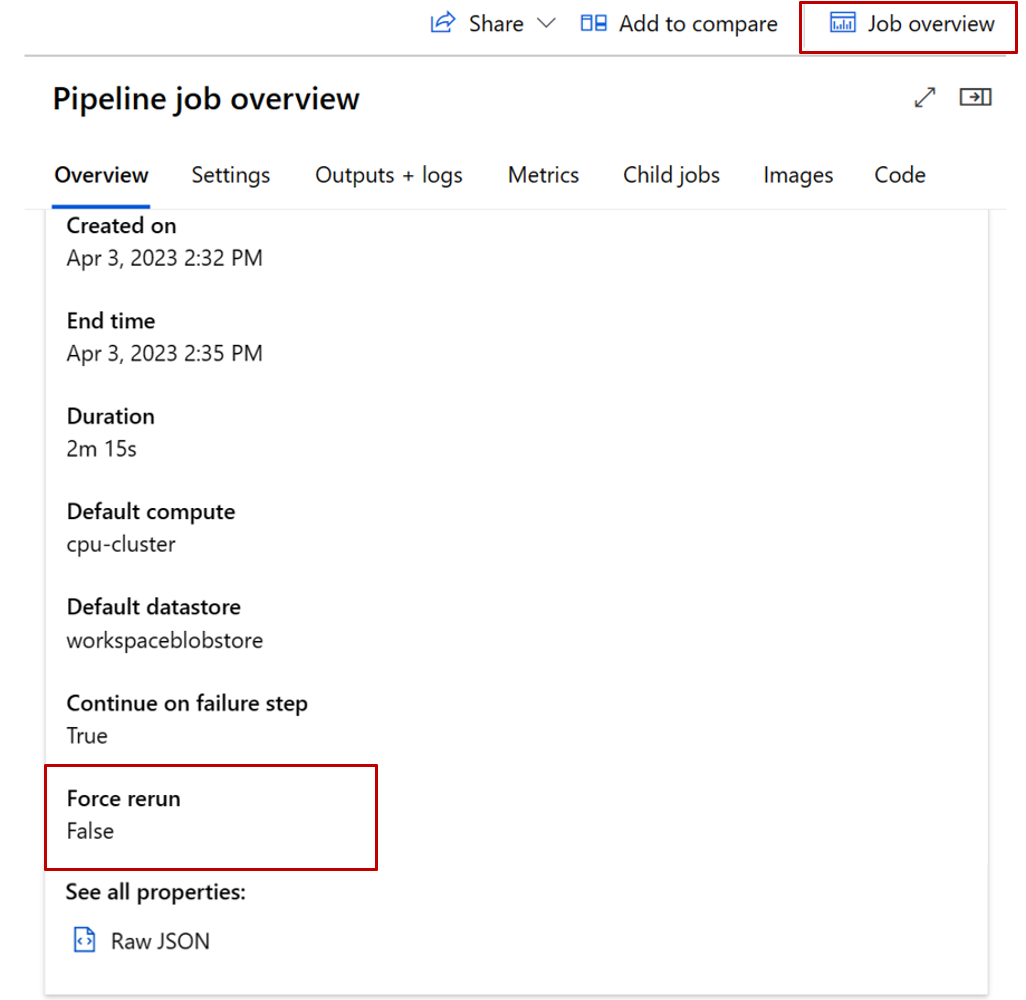Open the Outputs + logs tab
Screen dimensions: 1026x1000
389,175
